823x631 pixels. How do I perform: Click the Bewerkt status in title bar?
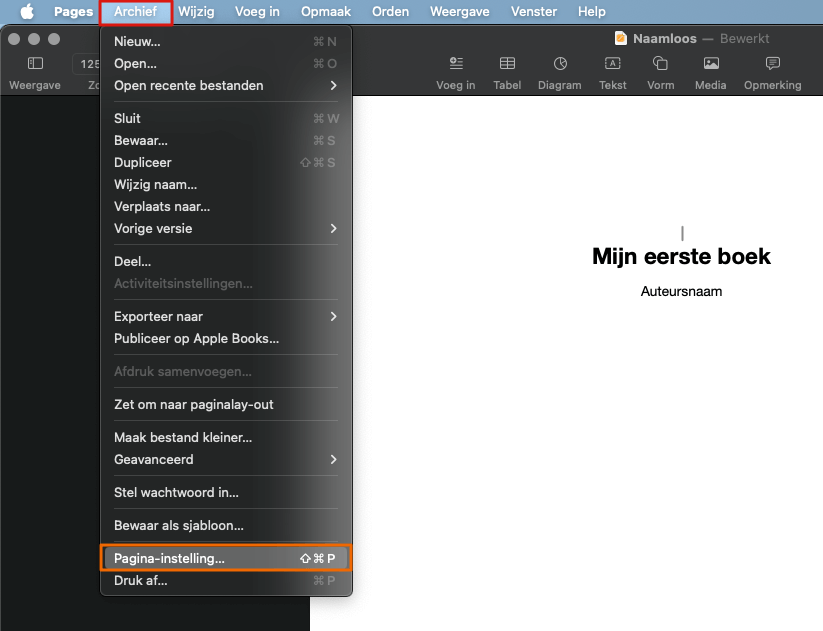[744, 38]
